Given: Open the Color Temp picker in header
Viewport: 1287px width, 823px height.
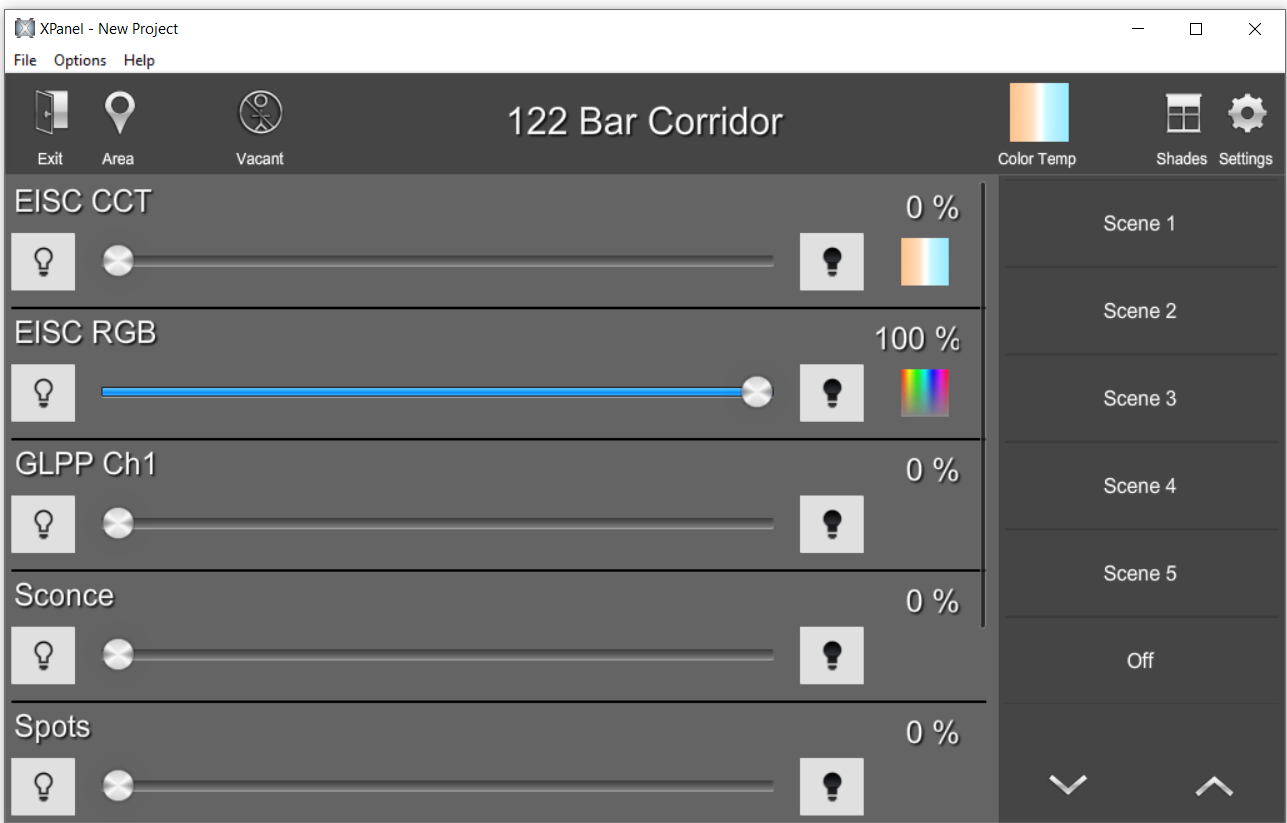Looking at the screenshot, I should (x=1039, y=113).
